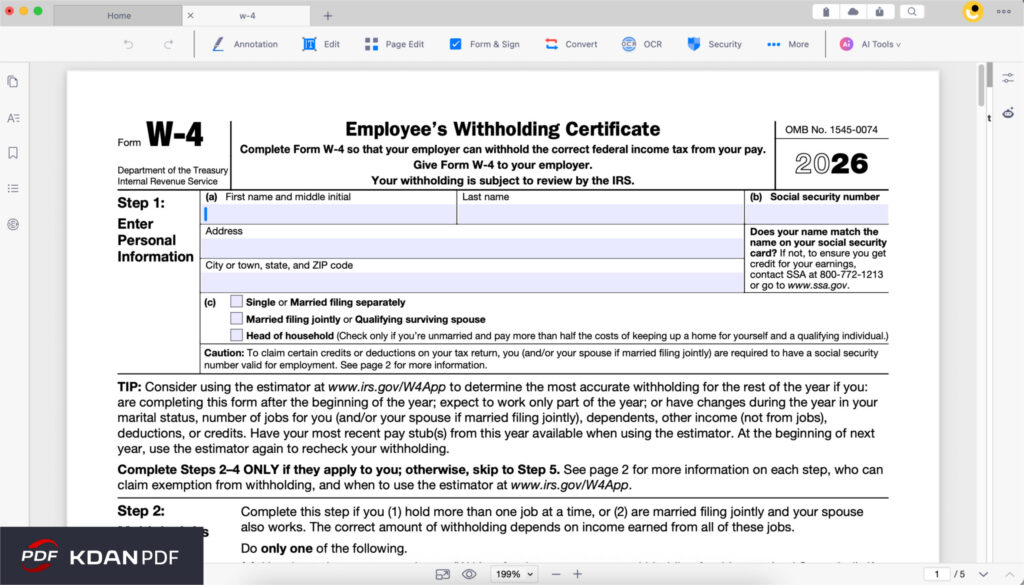This screenshot has height=585, width=1024.
Task: Open the More menu in the toolbar
Action: coord(789,44)
